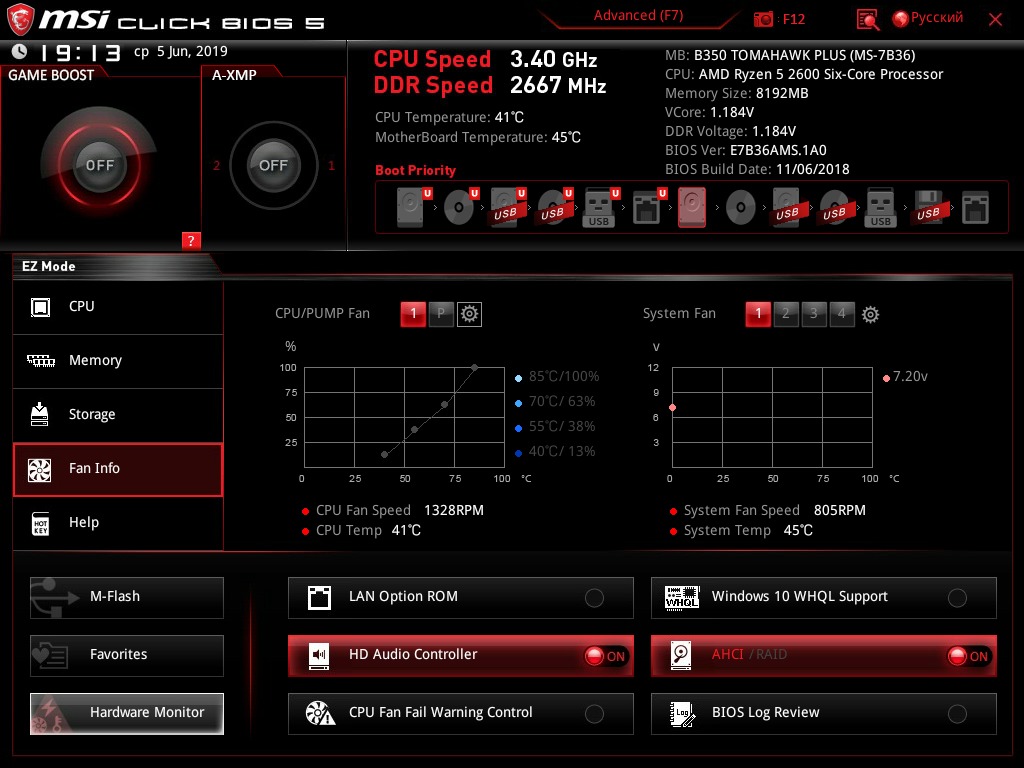Select the last network boot device icon
This screenshot has width=1024, height=768.
tap(976, 208)
